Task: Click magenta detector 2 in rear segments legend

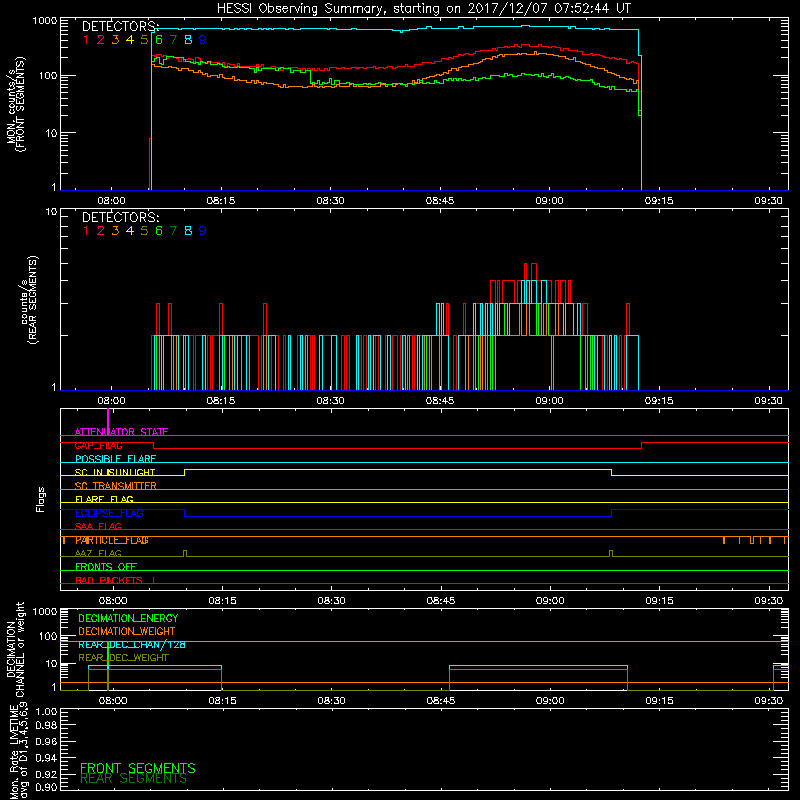Action: [x=101, y=231]
